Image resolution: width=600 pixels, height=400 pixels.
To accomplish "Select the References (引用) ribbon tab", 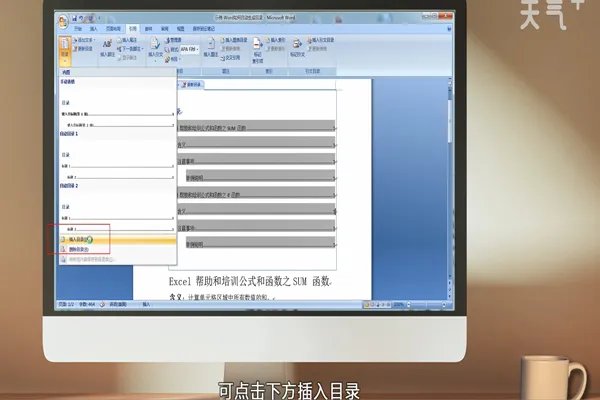I will (x=133, y=29).
